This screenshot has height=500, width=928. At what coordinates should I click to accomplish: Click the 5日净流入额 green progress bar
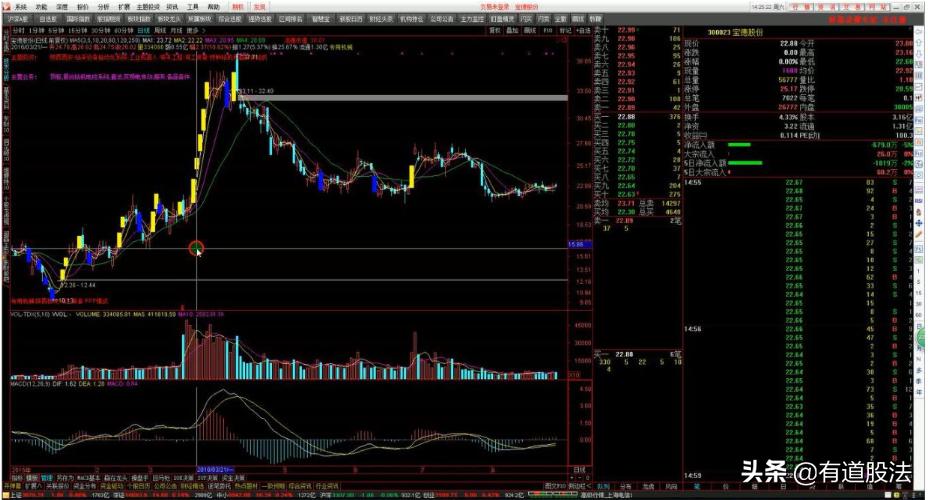tap(745, 163)
